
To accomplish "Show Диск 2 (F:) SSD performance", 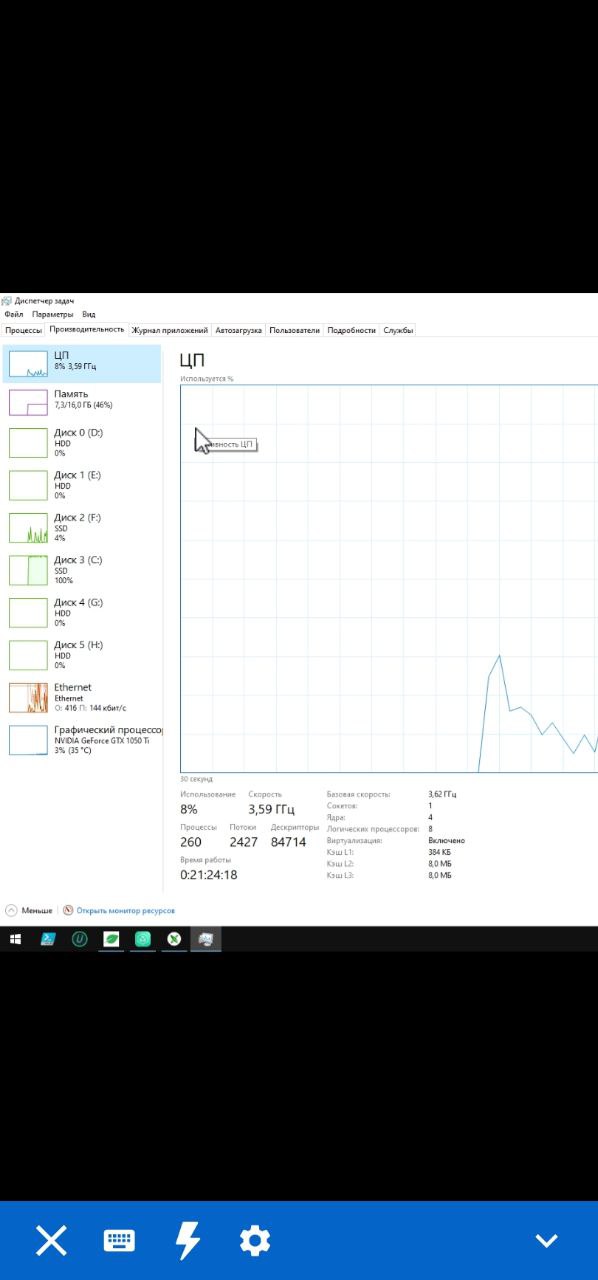I will coord(82,527).
